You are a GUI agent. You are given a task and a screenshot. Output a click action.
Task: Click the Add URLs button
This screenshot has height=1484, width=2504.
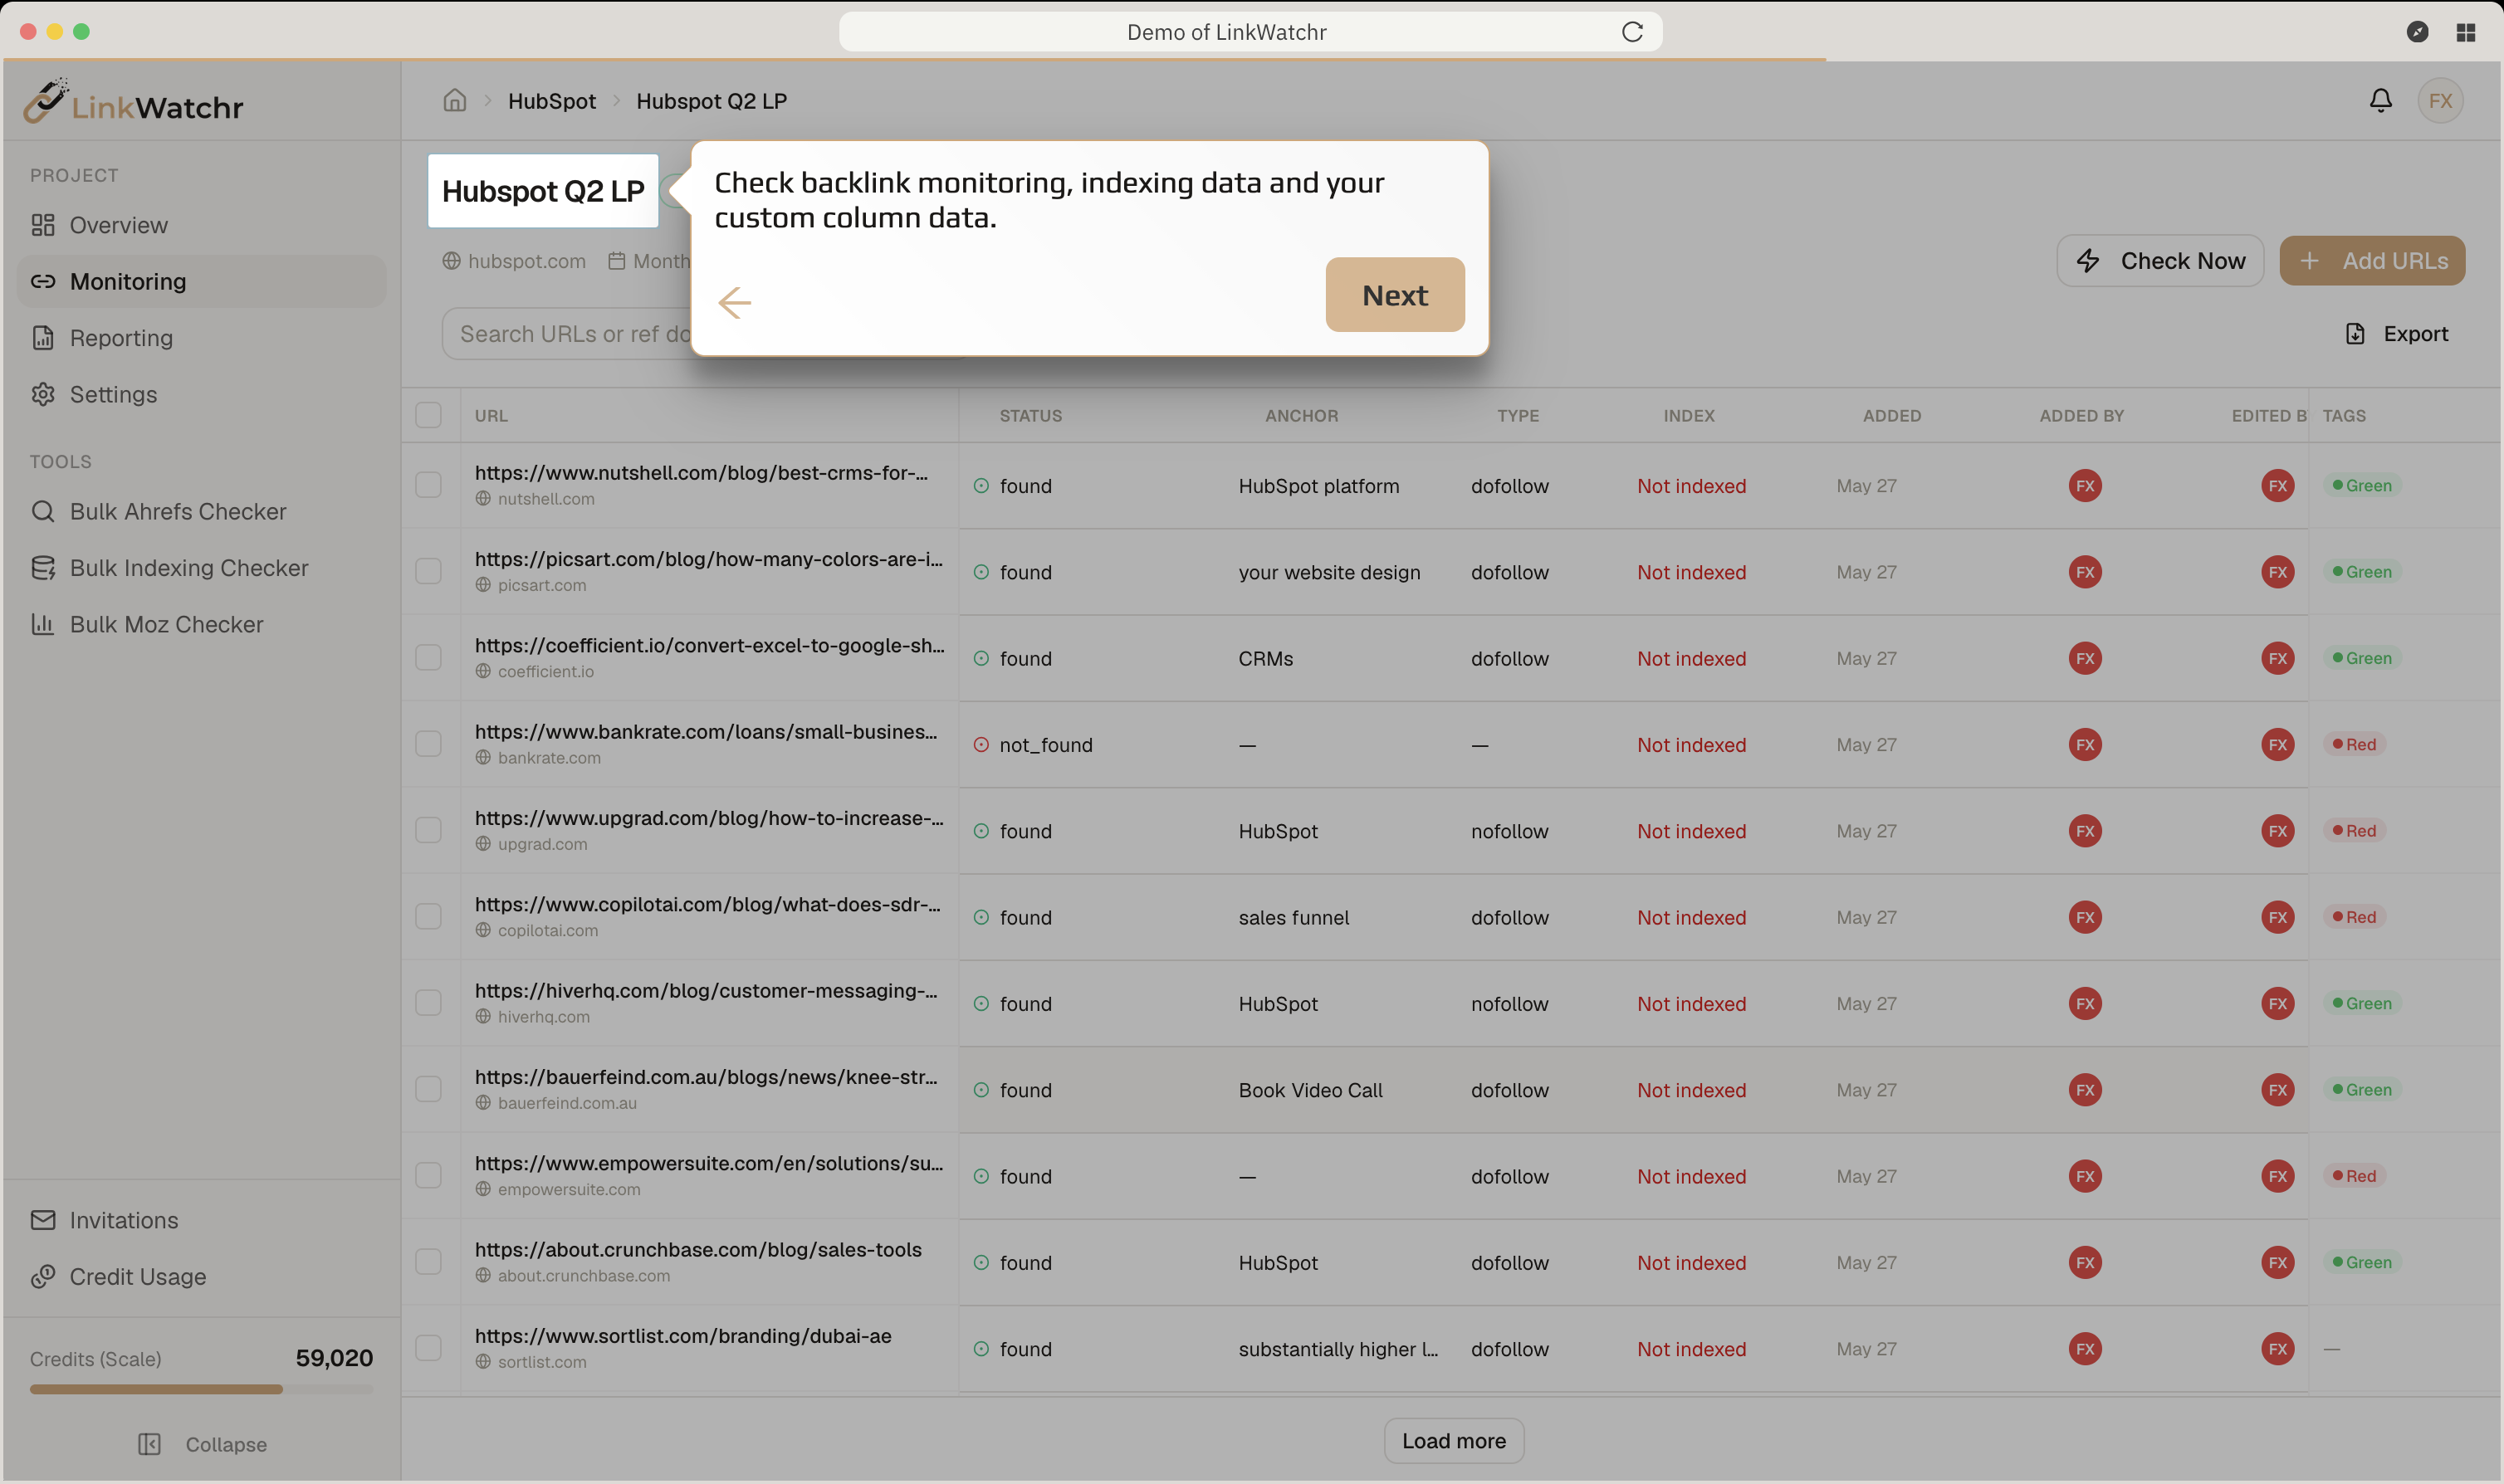2372,261
